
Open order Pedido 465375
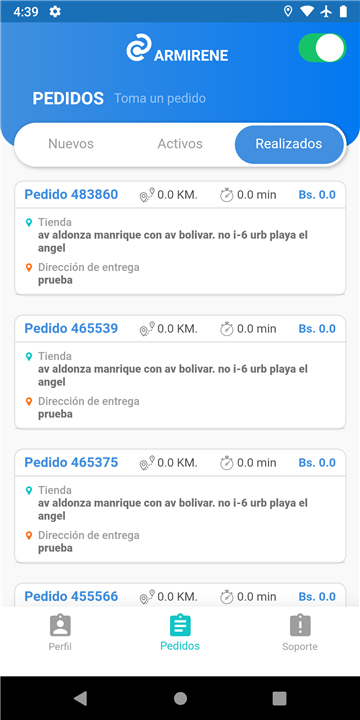(x=180, y=506)
